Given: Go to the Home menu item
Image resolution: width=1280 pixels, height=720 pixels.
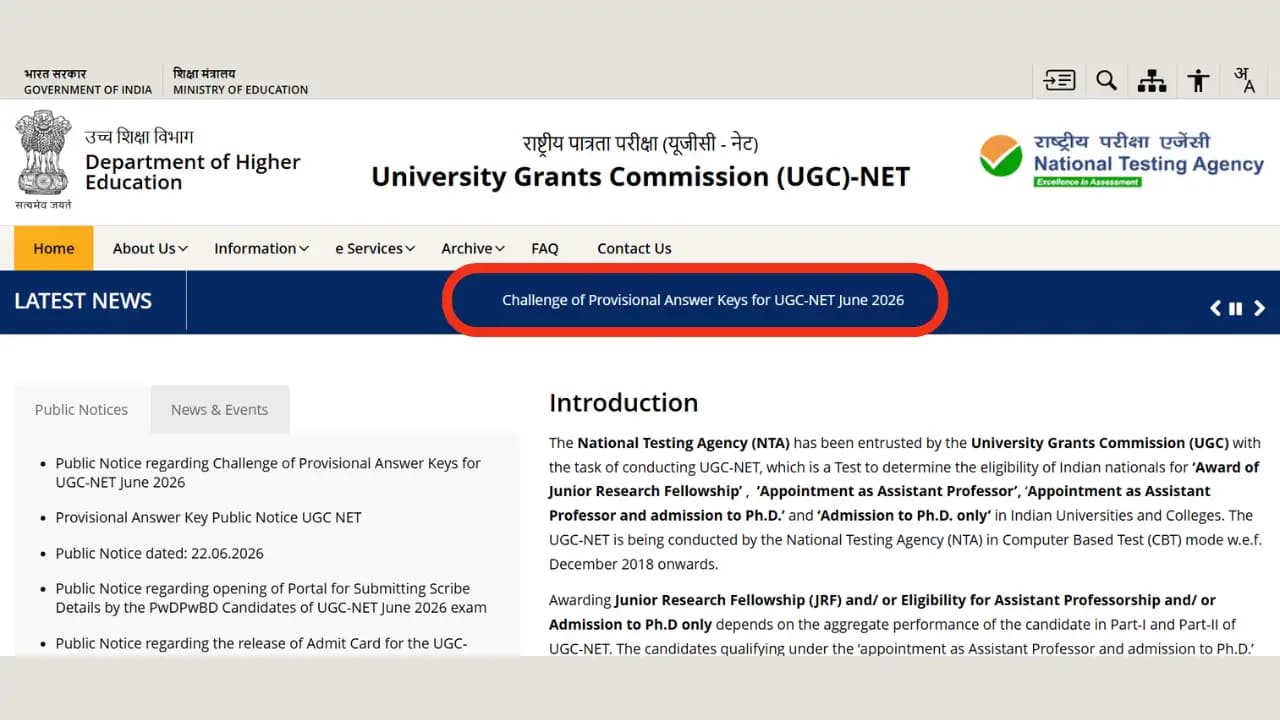Looking at the screenshot, I should [x=54, y=248].
